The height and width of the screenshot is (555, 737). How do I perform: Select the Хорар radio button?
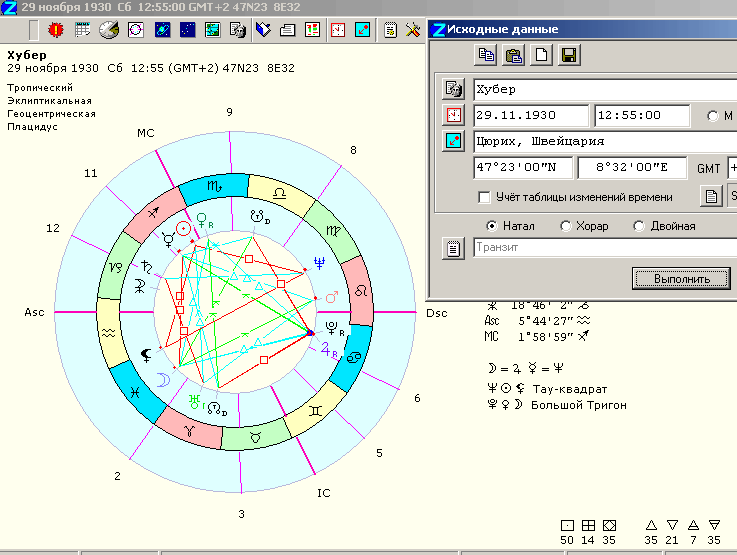point(565,226)
